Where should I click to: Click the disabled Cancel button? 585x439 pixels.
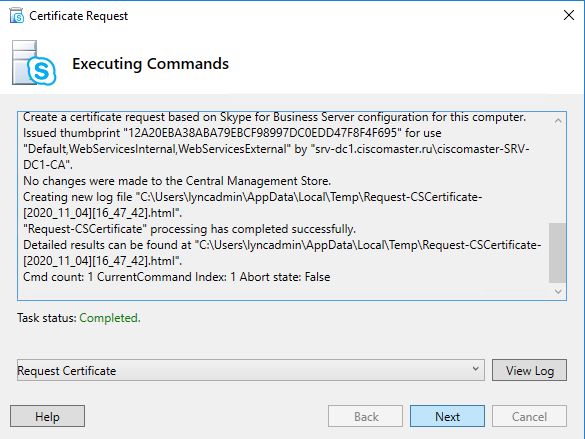click(529, 416)
